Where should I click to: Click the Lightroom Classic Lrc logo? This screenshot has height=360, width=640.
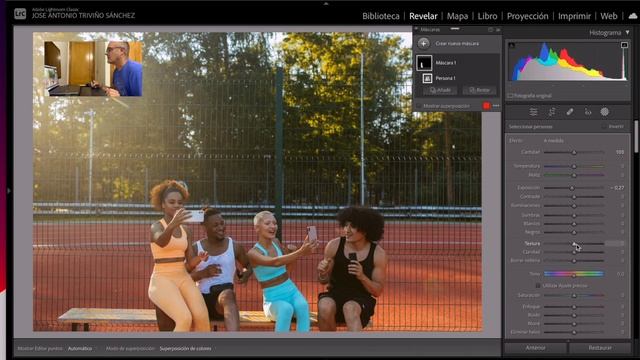point(20,14)
